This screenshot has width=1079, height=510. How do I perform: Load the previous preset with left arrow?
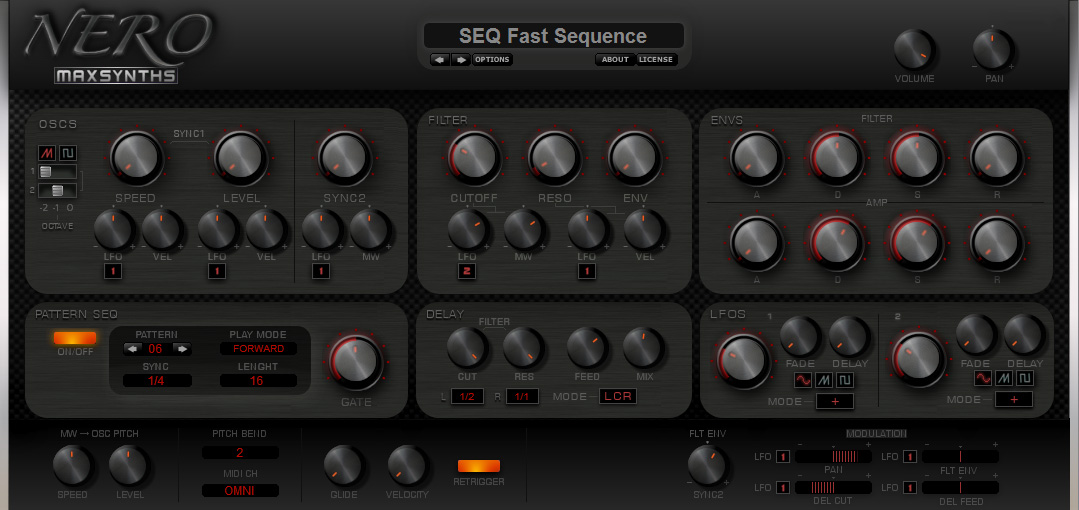(x=440, y=60)
